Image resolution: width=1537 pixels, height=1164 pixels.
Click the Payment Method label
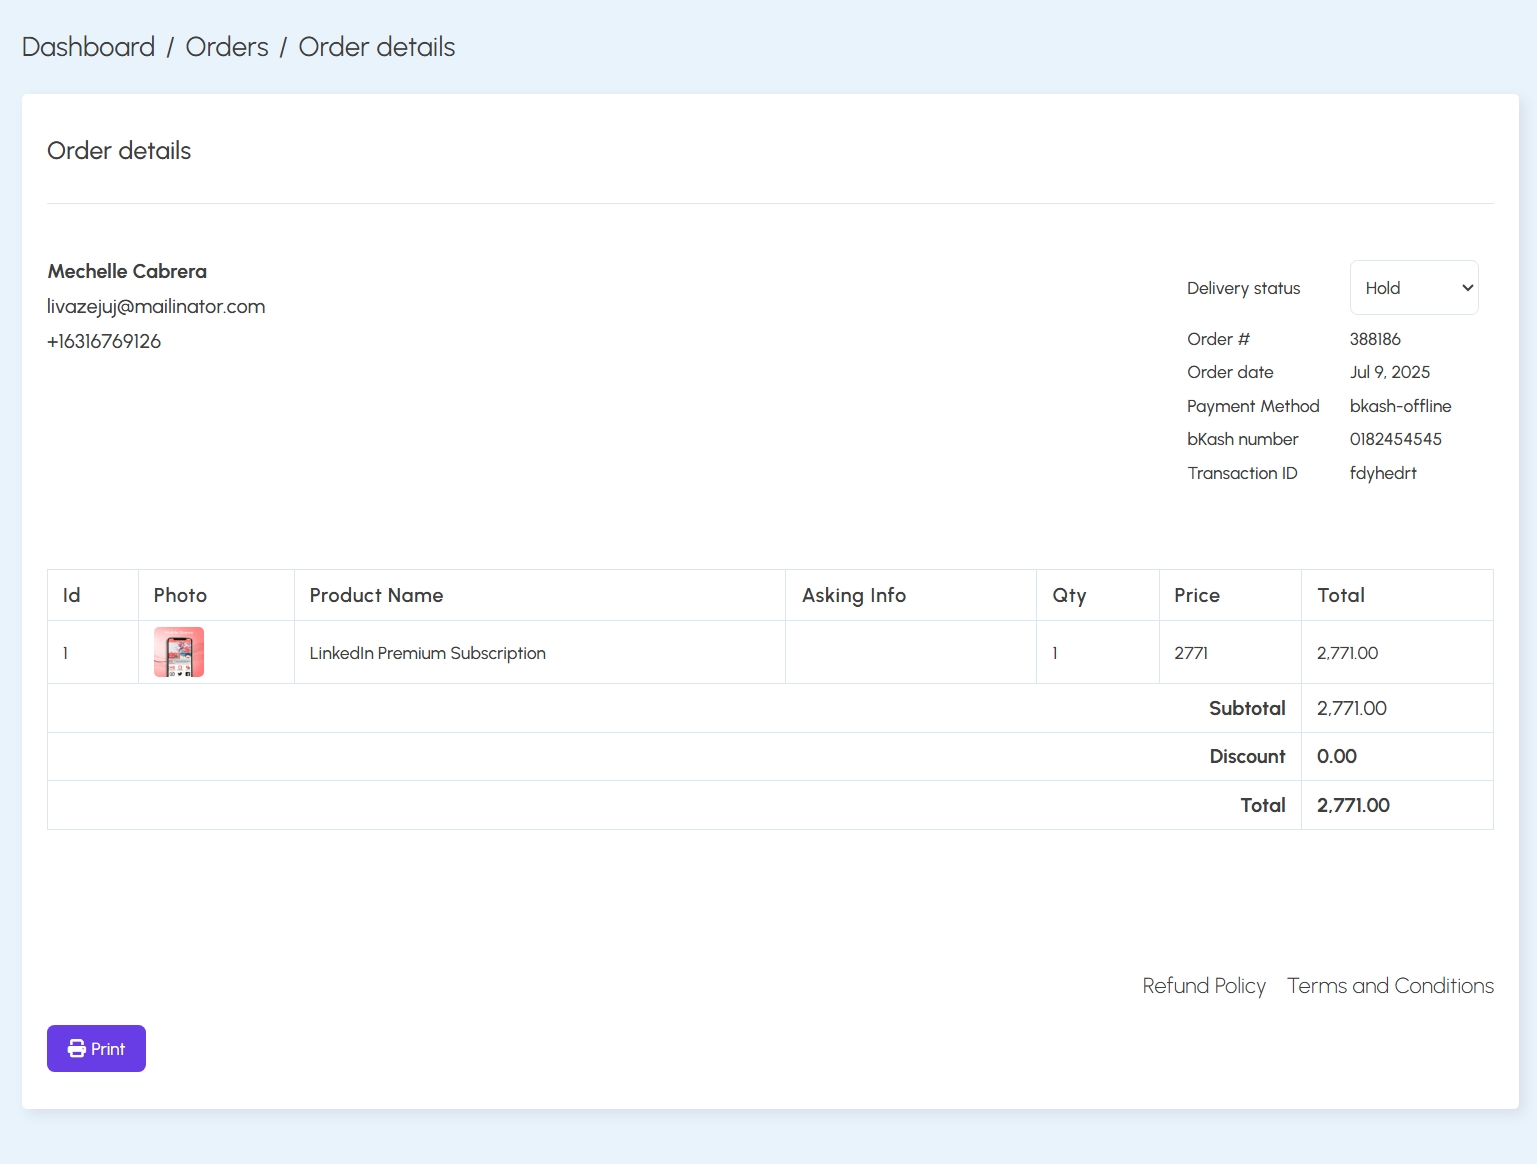tap(1253, 406)
